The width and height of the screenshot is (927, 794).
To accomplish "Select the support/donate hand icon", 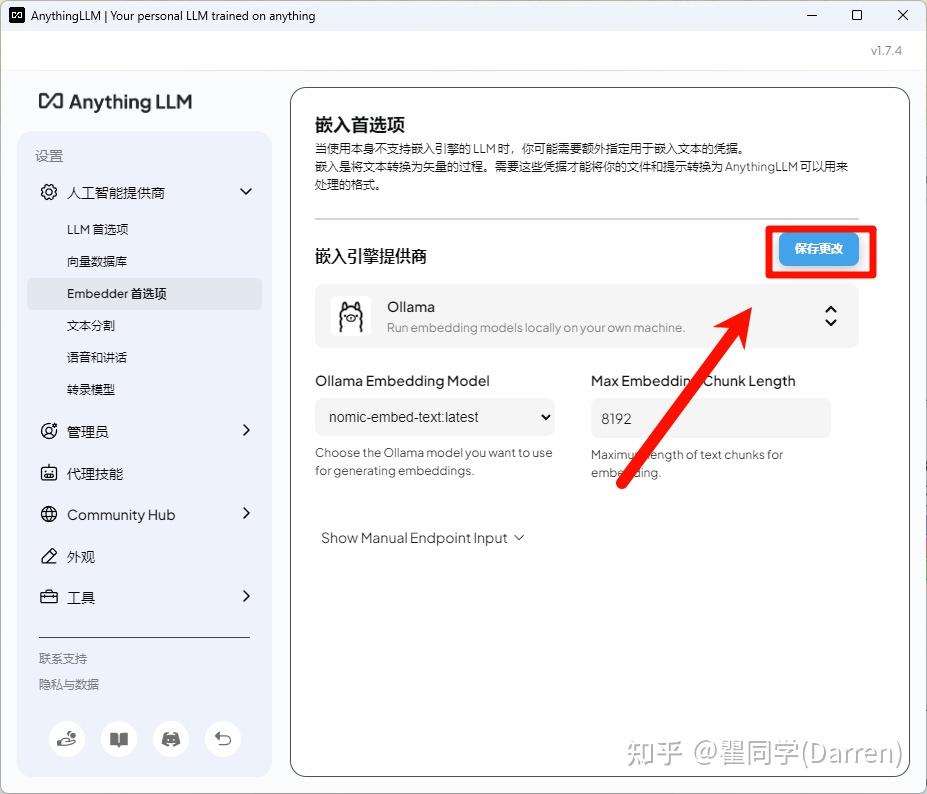I will 66,739.
